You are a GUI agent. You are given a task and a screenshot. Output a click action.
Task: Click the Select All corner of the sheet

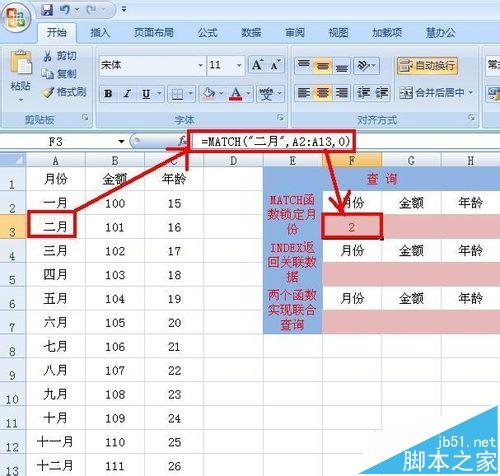pos(13,160)
